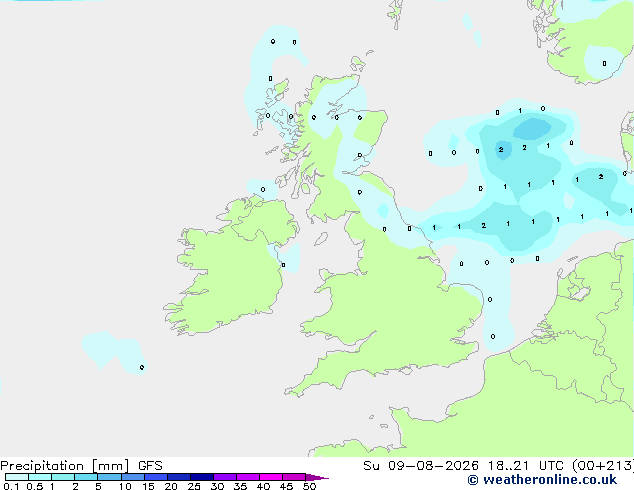Select the 2–5 mm legend swatch
The height and width of the screenshot is (490, 634).
(x=86, y=477)
